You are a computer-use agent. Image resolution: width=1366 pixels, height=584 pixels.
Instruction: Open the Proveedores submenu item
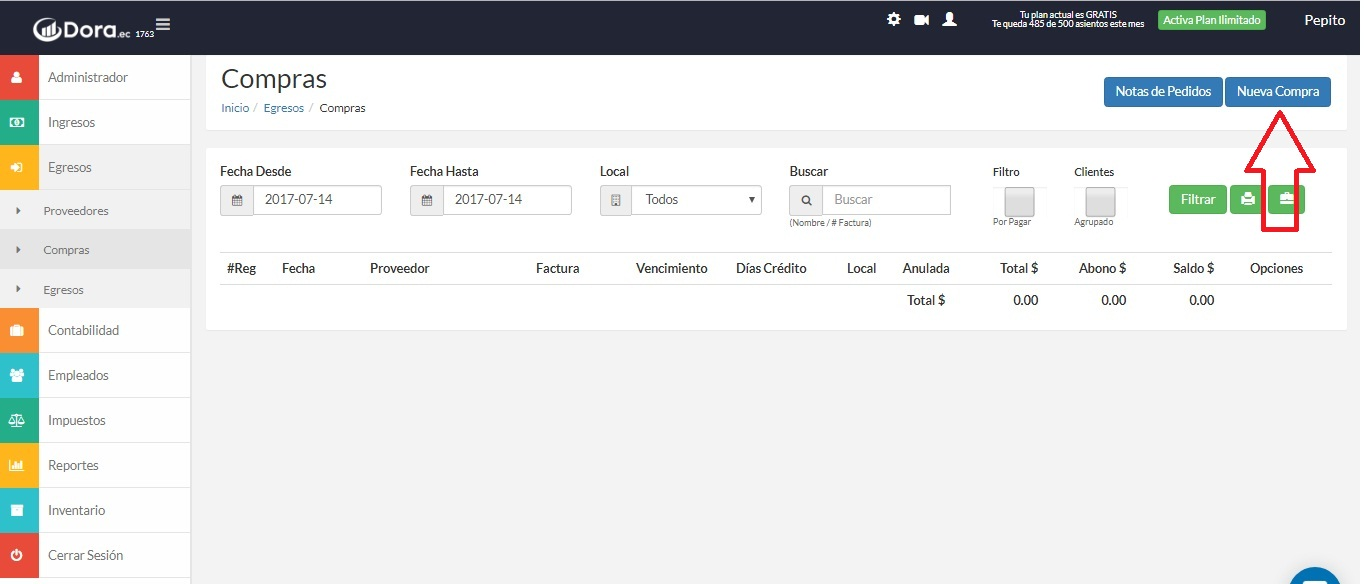tap(95, 211)
